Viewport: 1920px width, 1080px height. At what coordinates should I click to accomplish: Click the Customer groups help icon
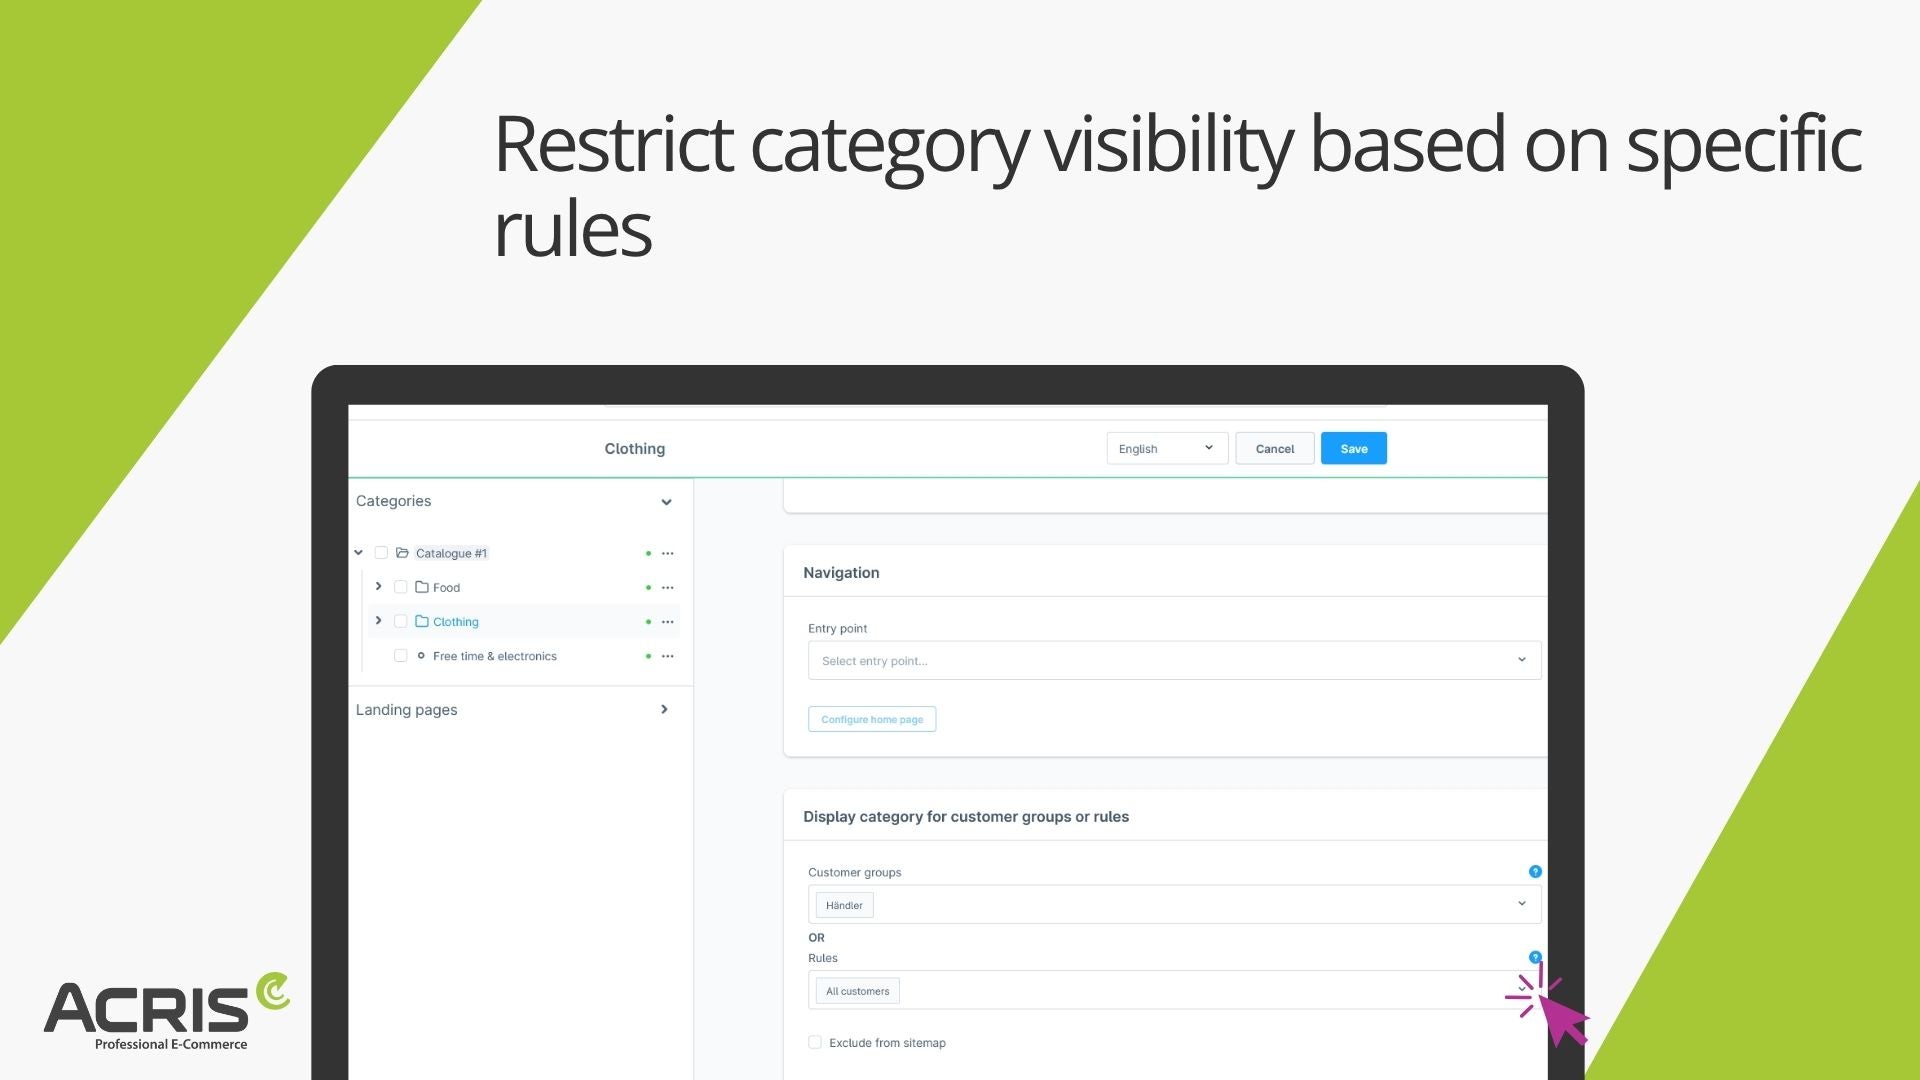pos(1535,872)
